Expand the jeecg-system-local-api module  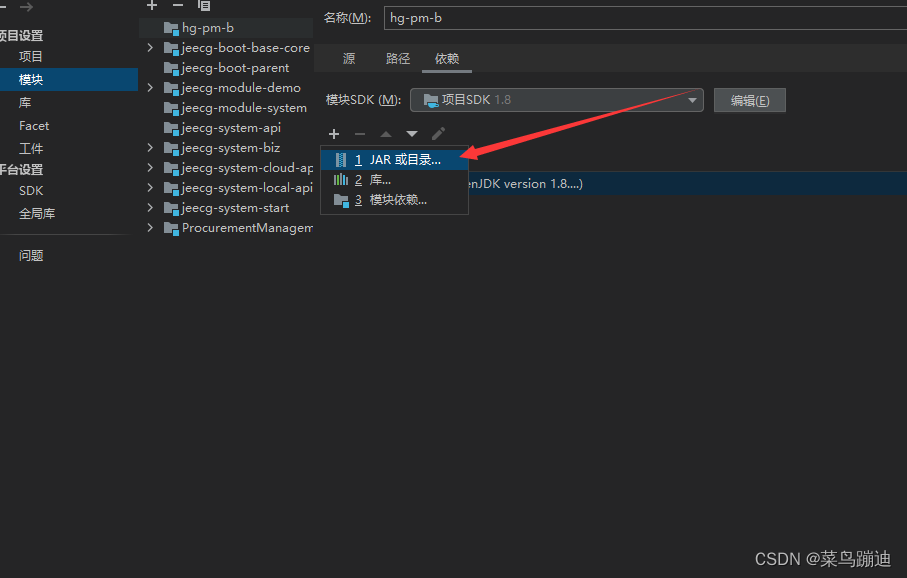(150, 187)
